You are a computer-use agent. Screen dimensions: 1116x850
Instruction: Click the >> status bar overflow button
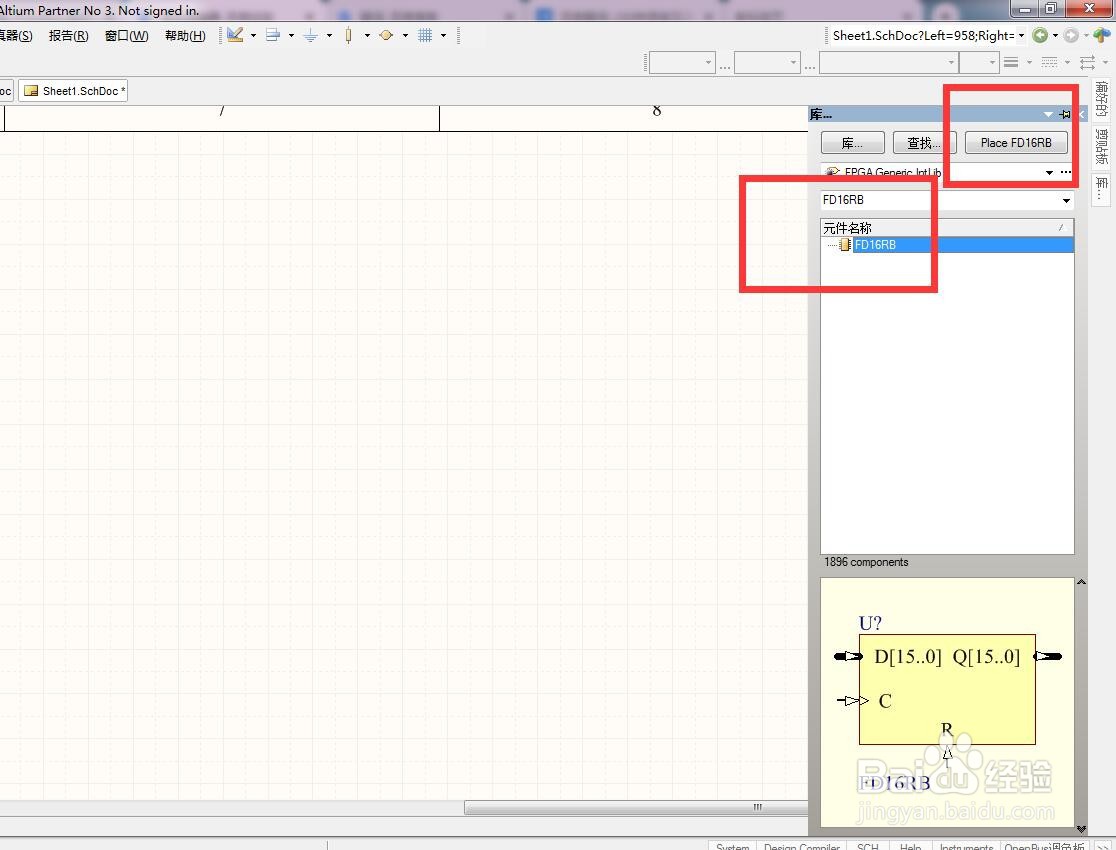click(1102, 846)
